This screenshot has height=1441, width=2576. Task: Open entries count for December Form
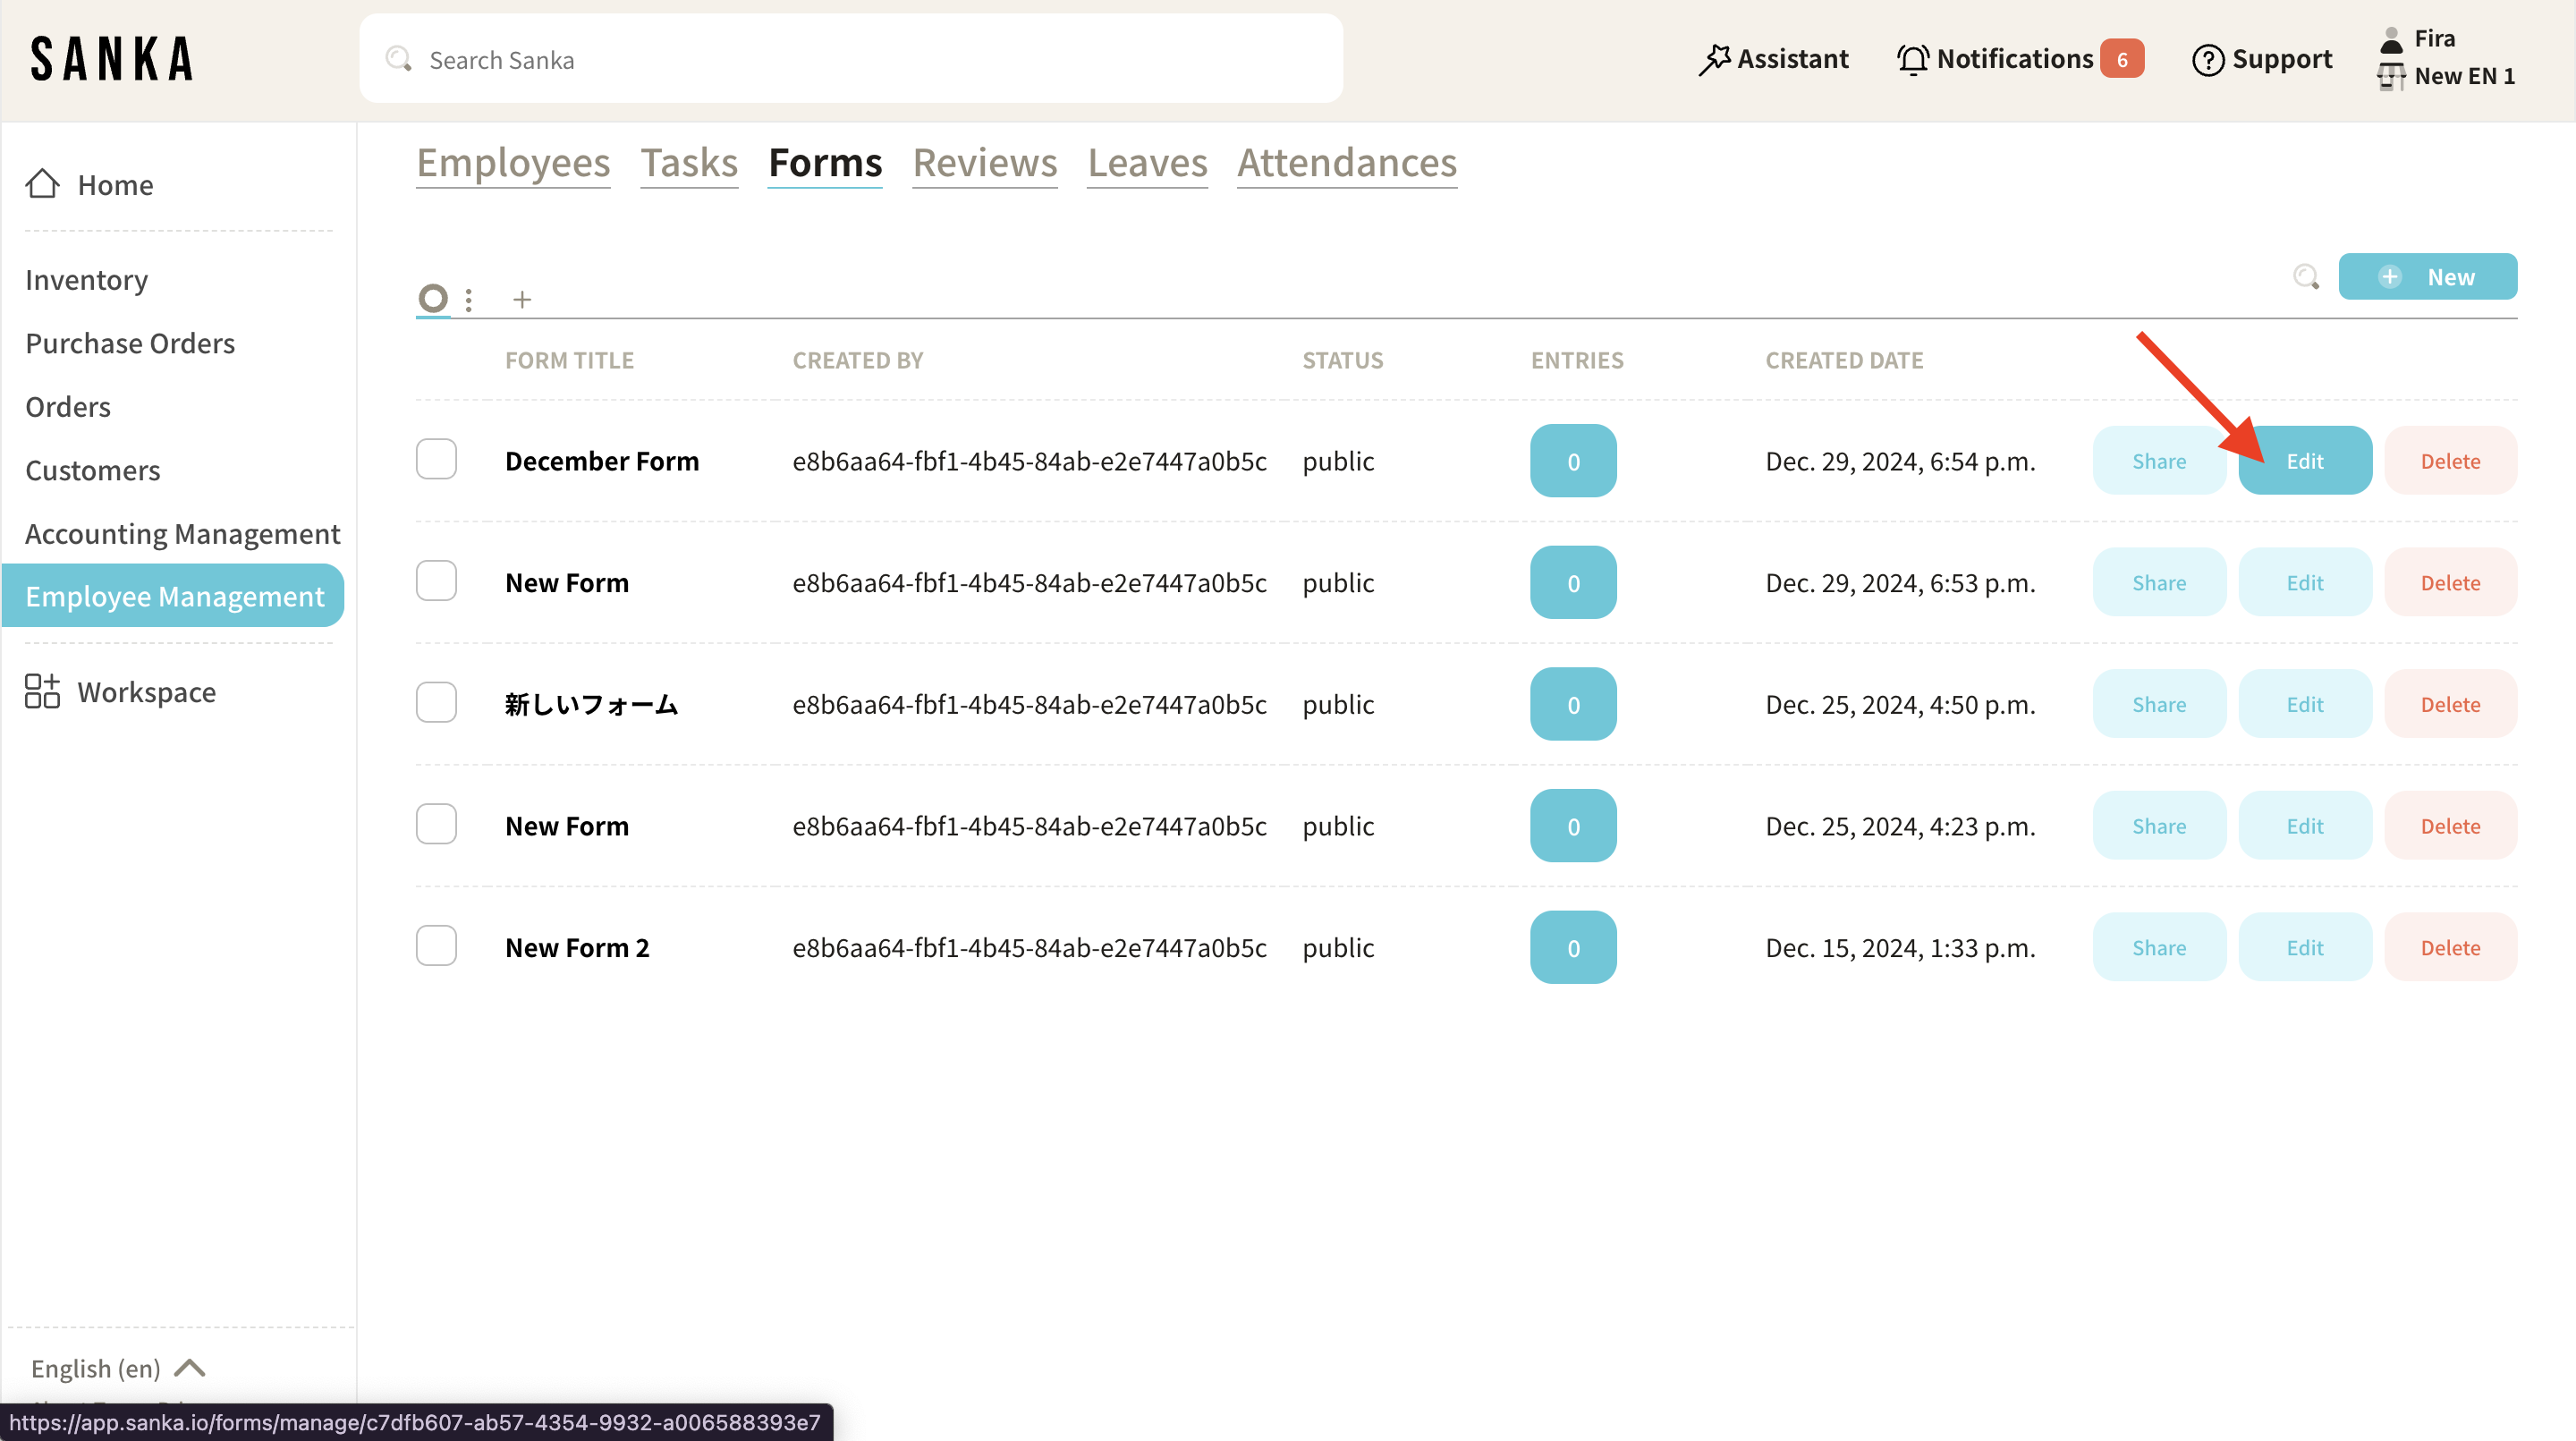[x=1573, y=461]
